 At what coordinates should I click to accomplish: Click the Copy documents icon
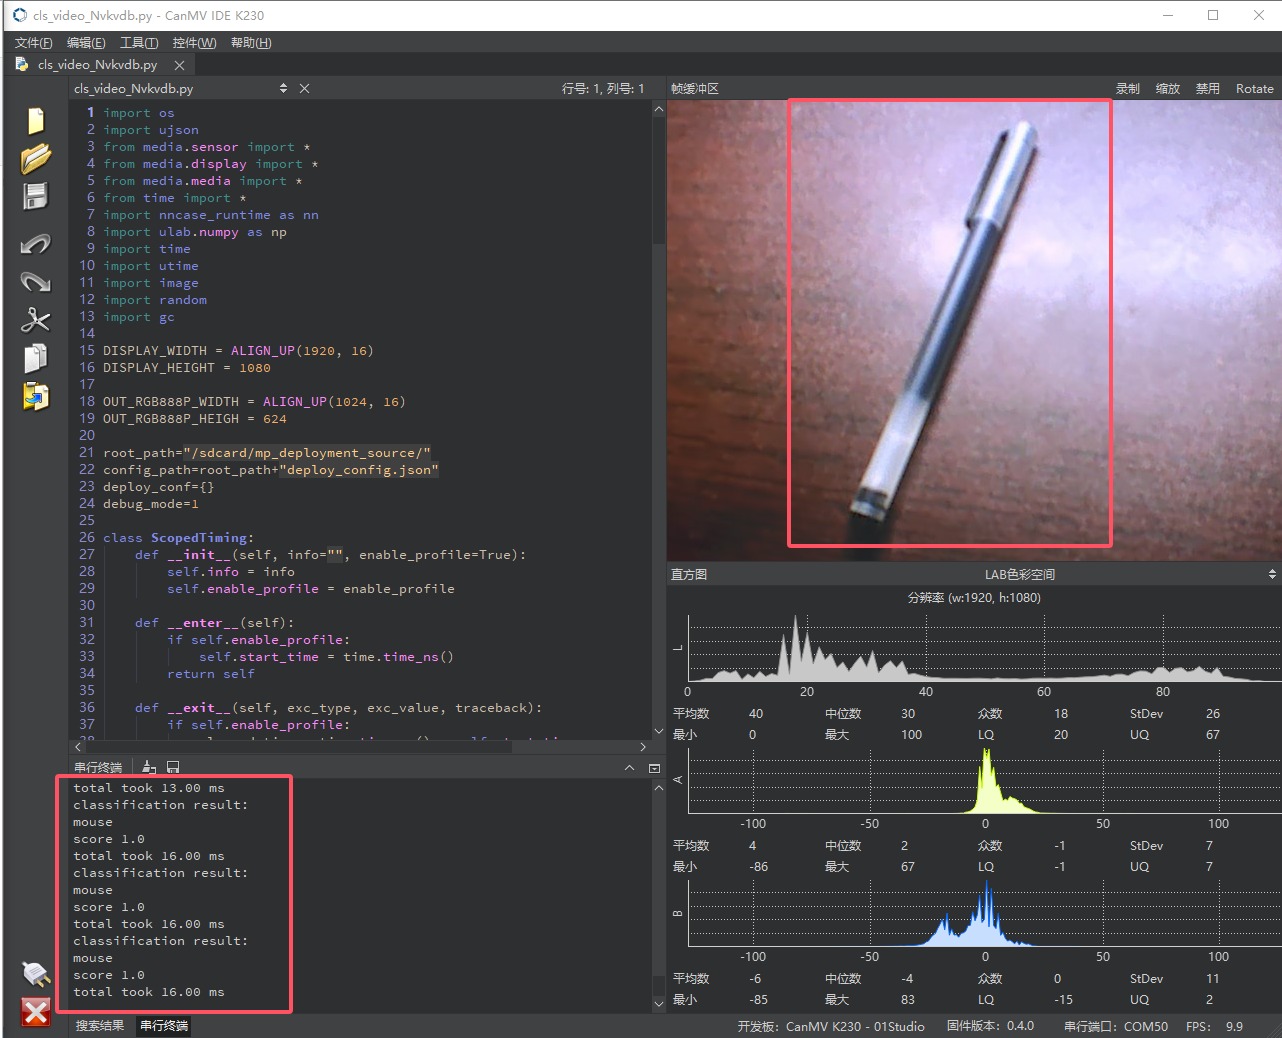point(36,358)
